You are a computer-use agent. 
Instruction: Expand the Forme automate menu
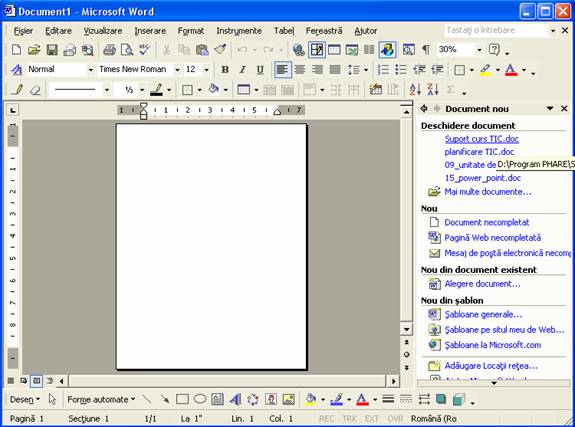coord(101,399)
